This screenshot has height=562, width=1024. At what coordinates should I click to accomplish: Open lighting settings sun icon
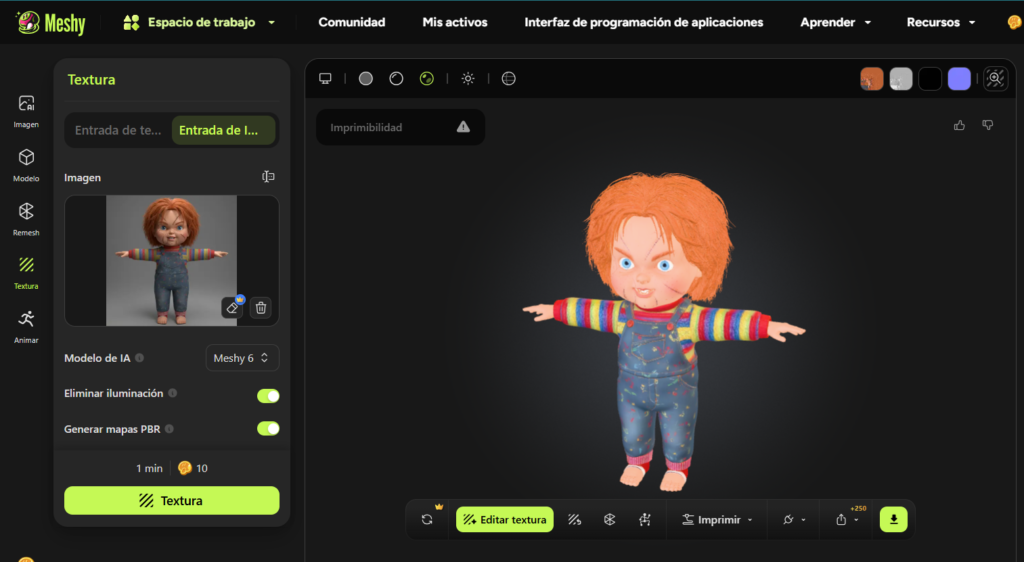click(x=468, y=78)
